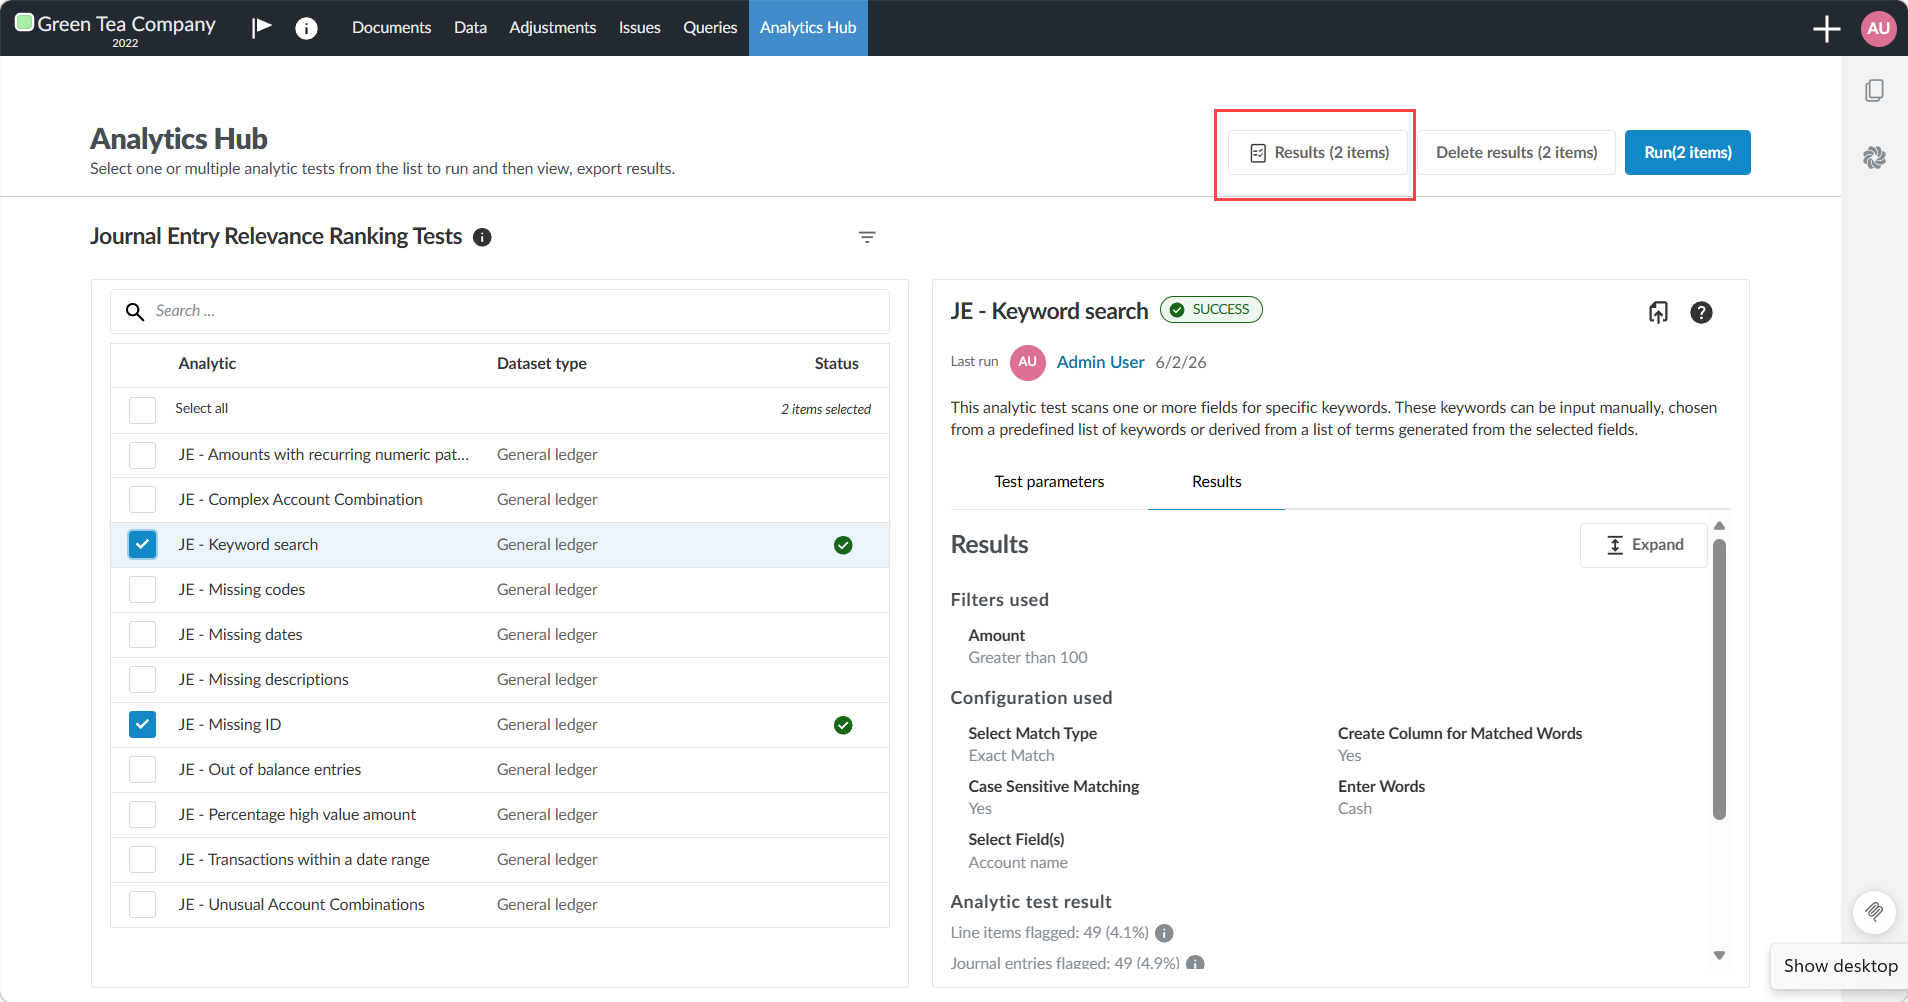The width and height of the screenshot is (1908, 1002).
Task: Click into the Search analytics field
Action: pos(500,312)
